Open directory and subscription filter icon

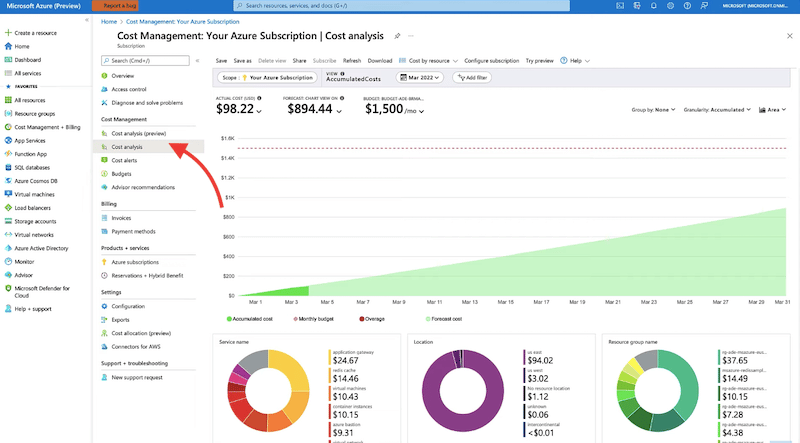(637, 6)
